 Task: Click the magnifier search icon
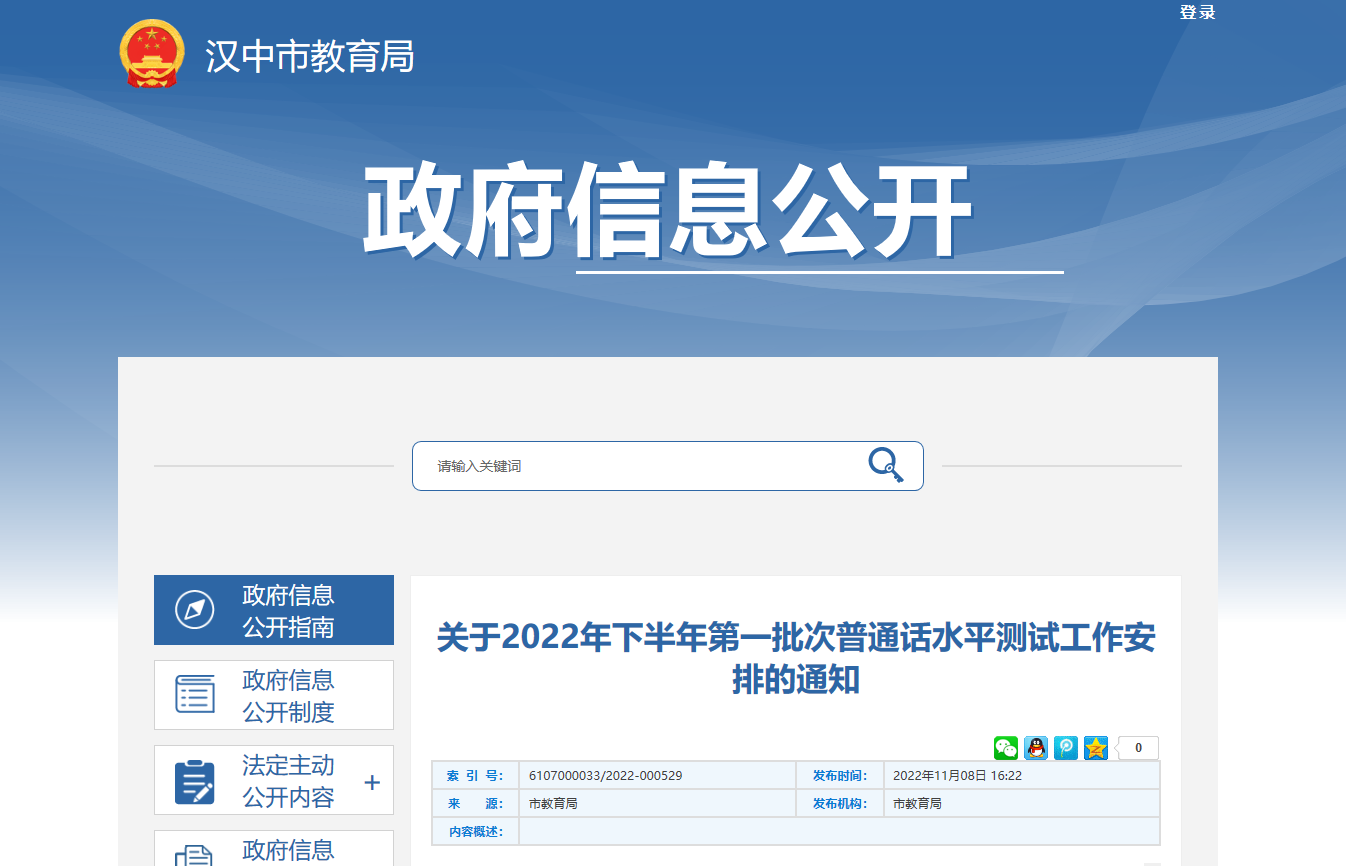click(x=885, y=465)
